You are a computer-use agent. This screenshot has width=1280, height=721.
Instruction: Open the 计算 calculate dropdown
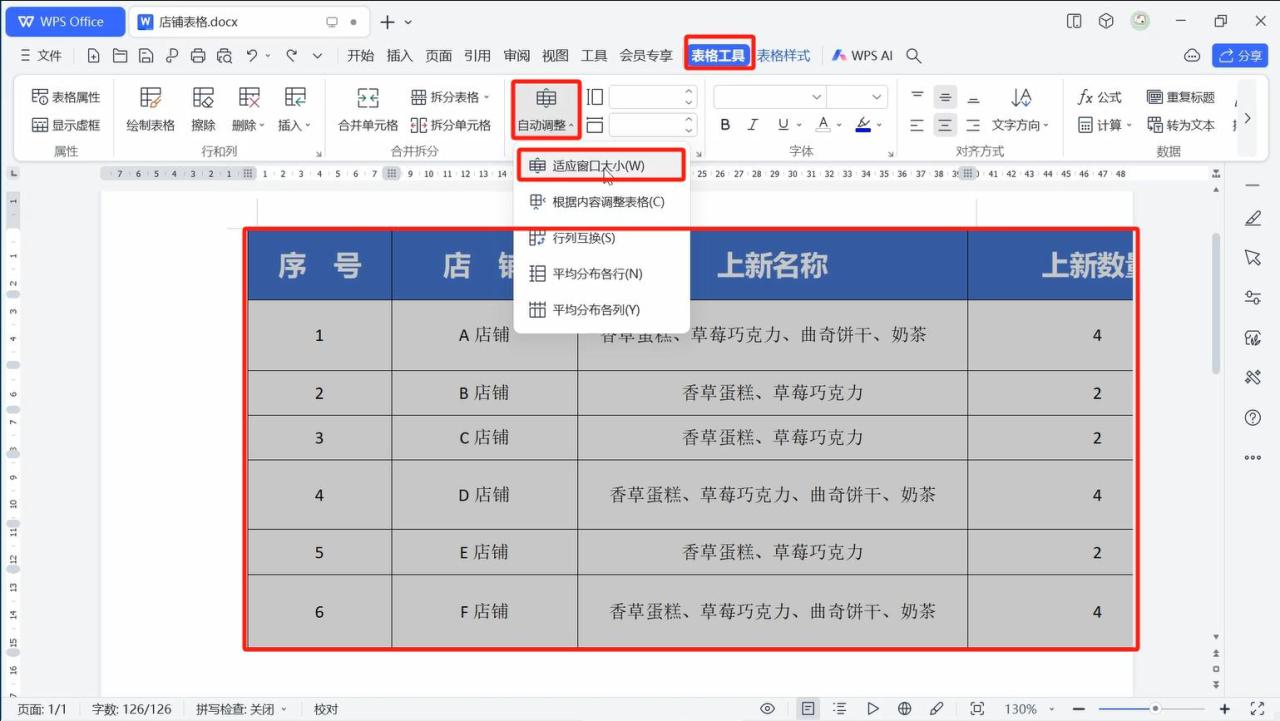[x=1104, y=125]
